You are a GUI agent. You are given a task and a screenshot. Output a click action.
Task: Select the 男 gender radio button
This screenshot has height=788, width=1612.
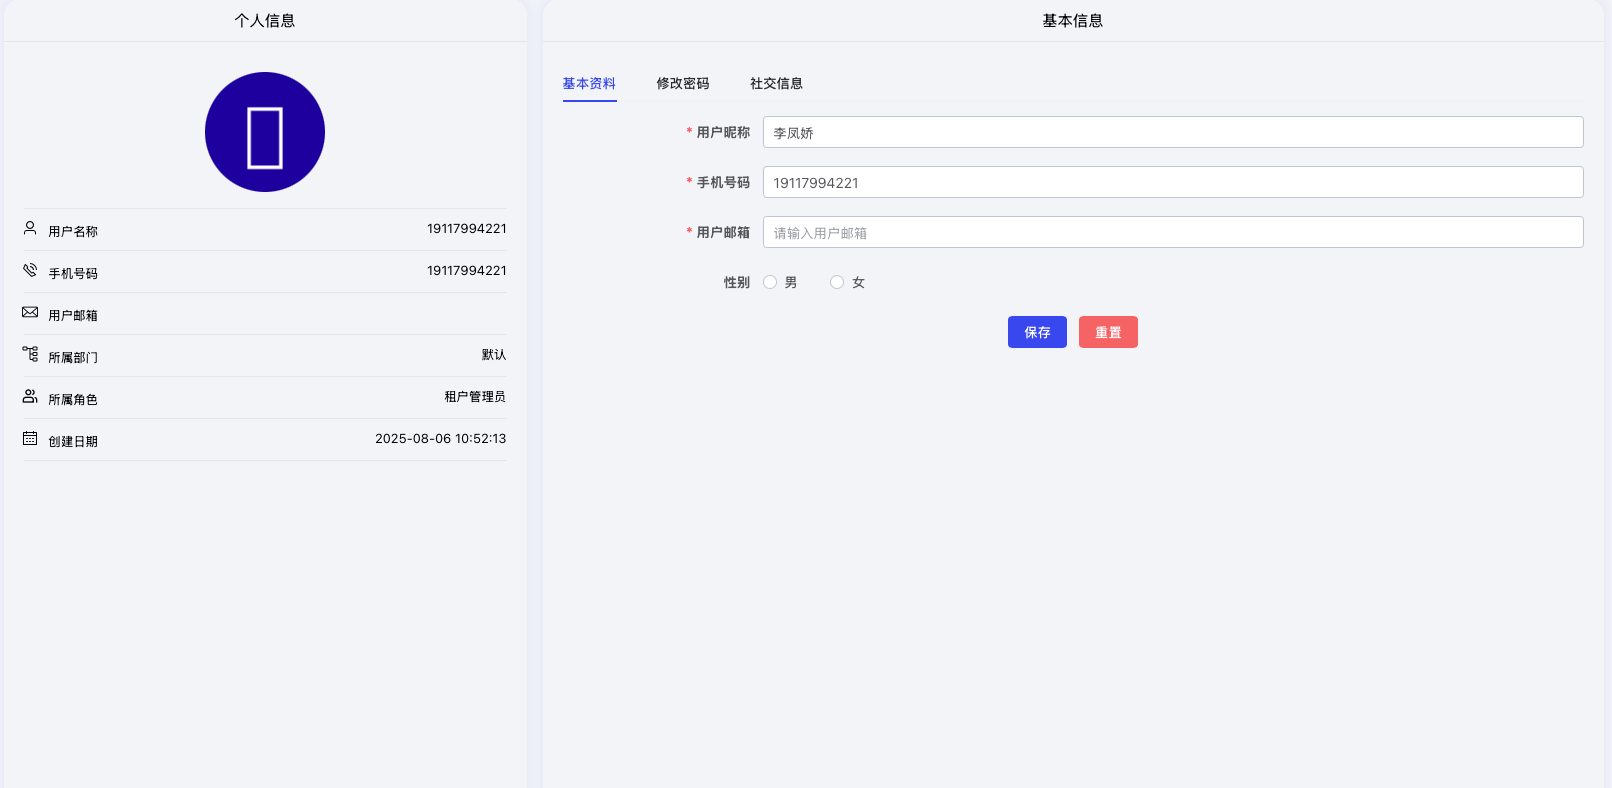(x=770, y=282)
